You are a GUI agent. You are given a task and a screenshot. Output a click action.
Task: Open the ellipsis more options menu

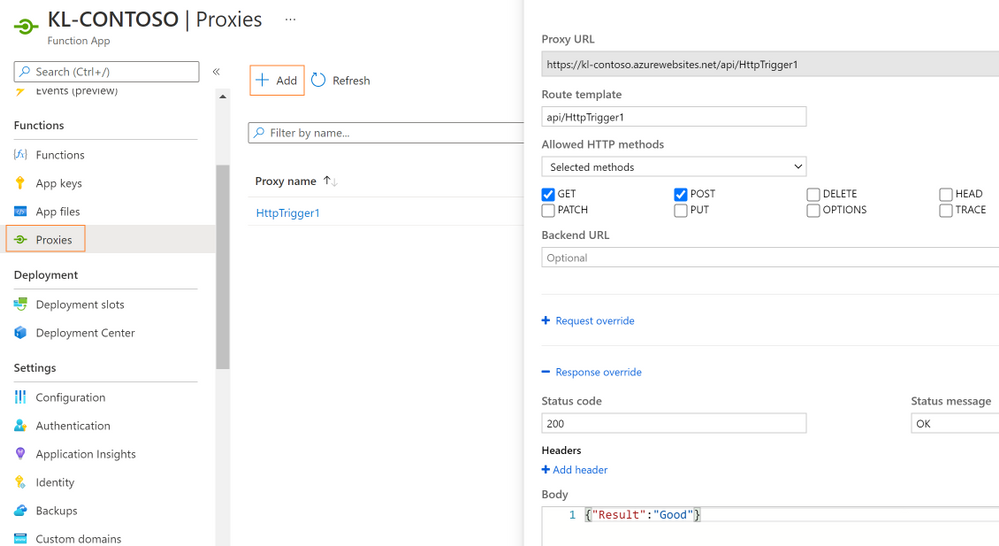coord(291,19)
